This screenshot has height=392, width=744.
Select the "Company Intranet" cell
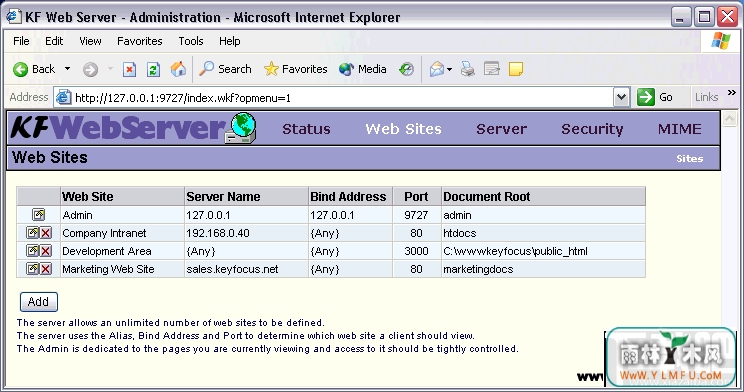[x=122, y=233]
